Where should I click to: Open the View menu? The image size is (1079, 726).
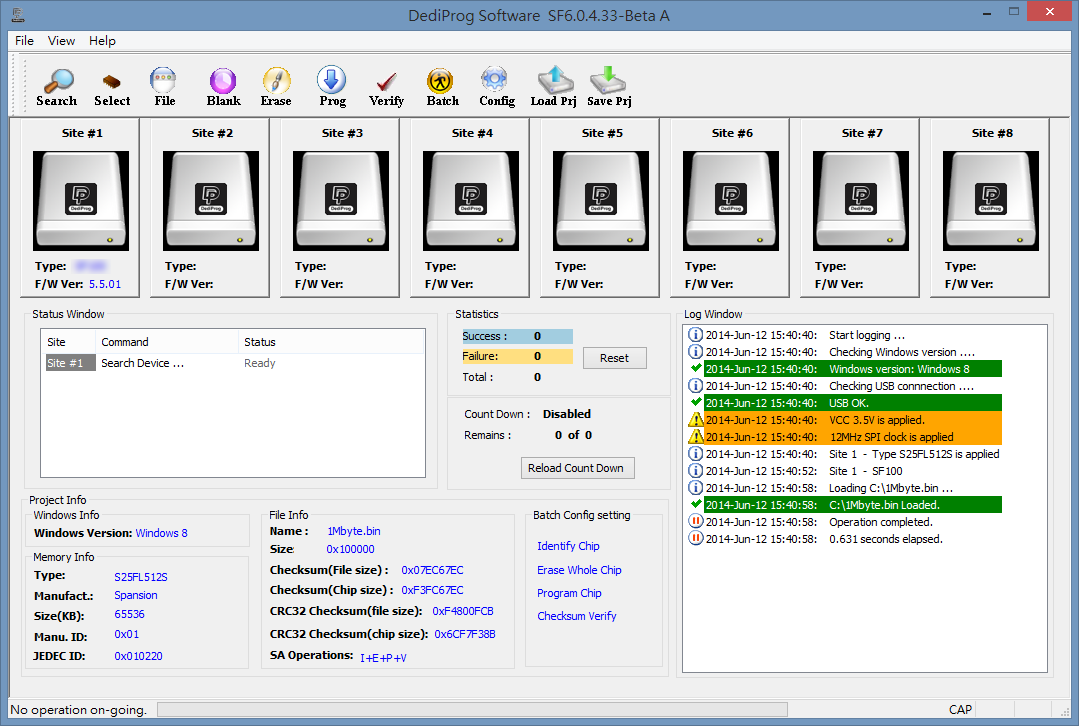pos(62,41)
